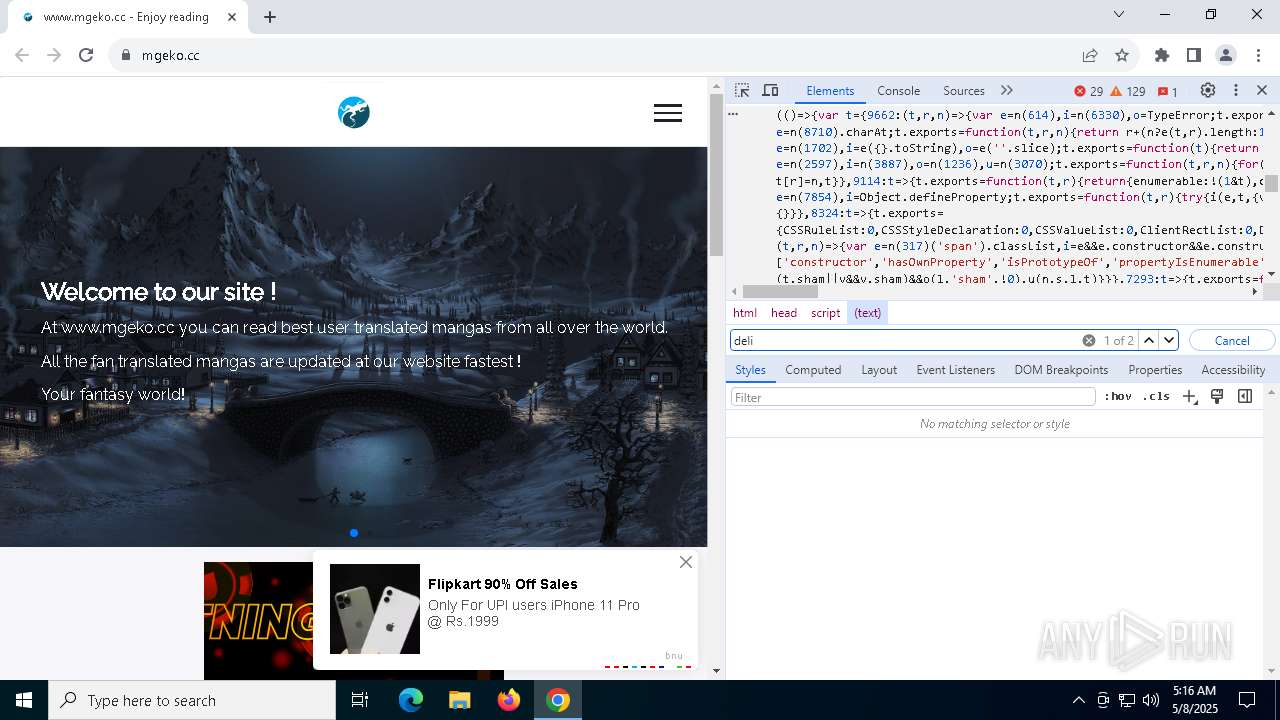Open the Chrome main menu

tap(1258, 55)
